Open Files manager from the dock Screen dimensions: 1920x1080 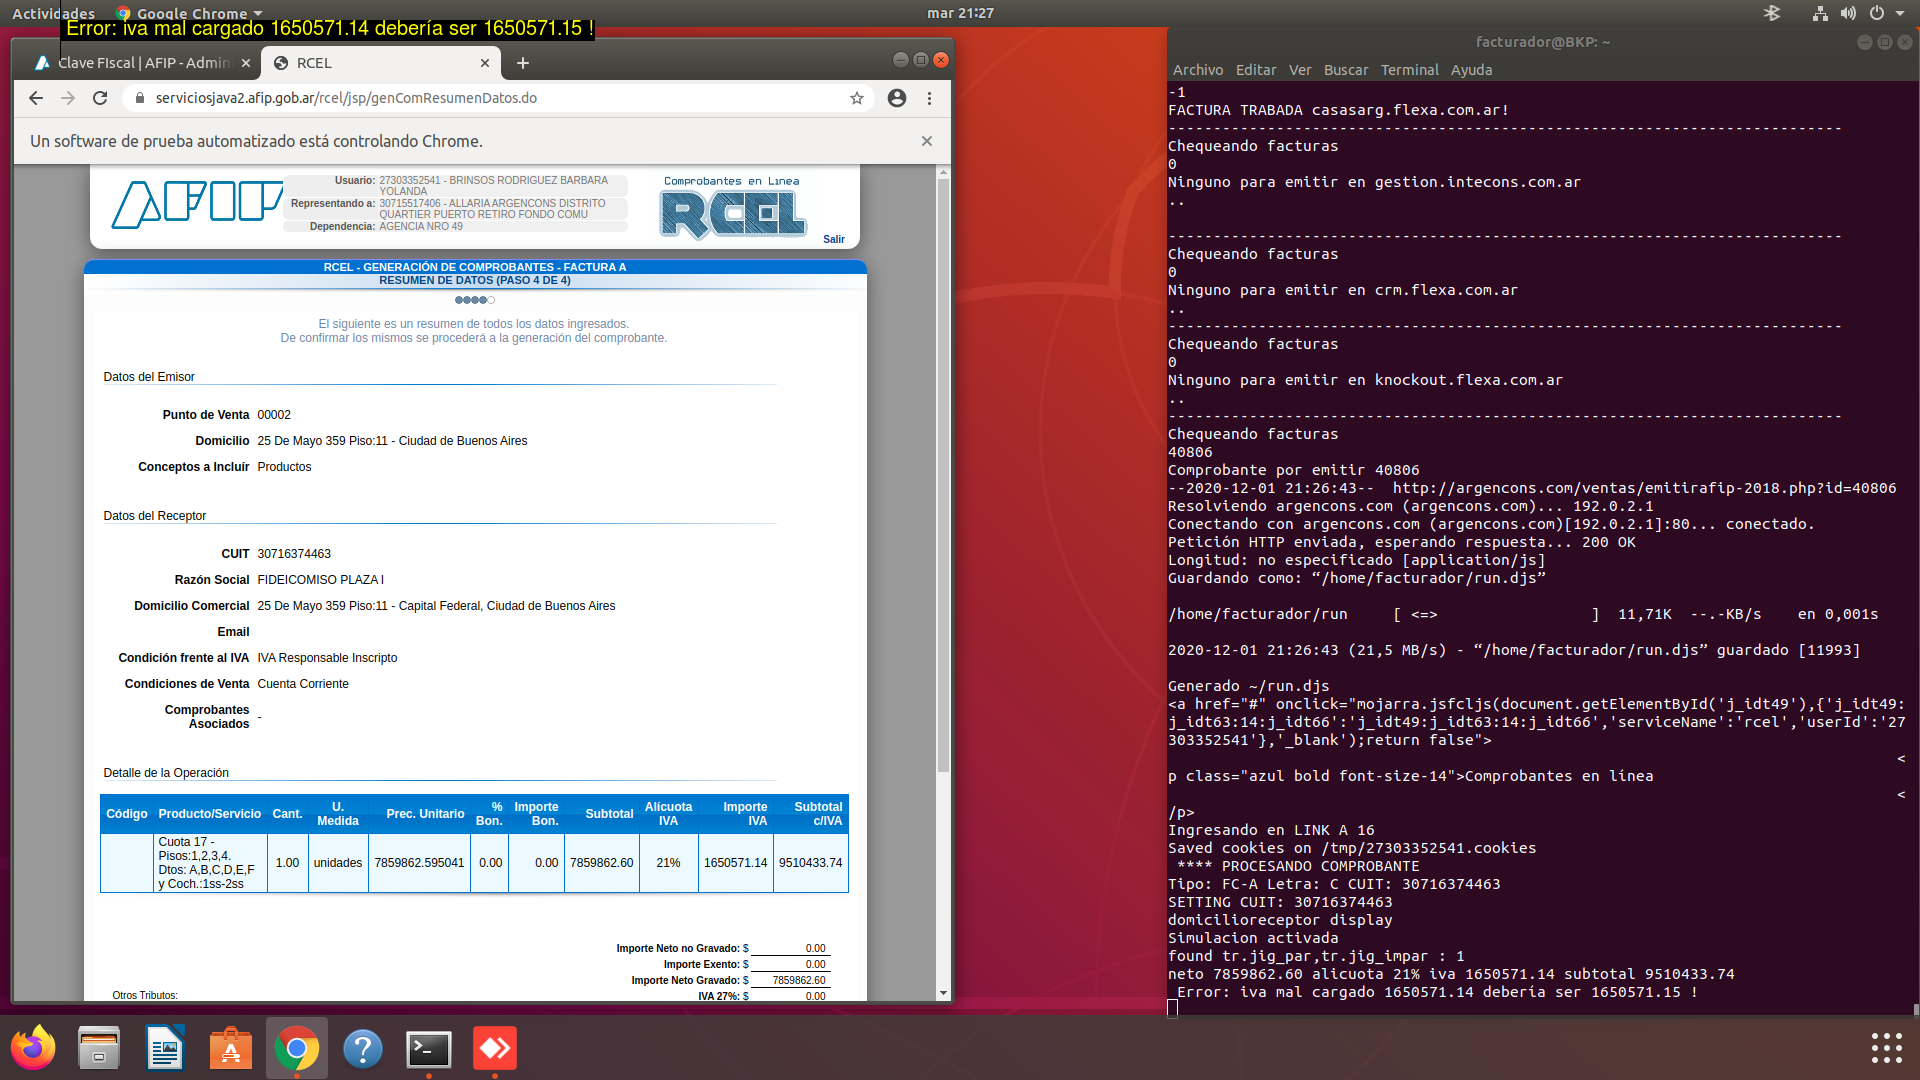click(x=99, y=1048)
